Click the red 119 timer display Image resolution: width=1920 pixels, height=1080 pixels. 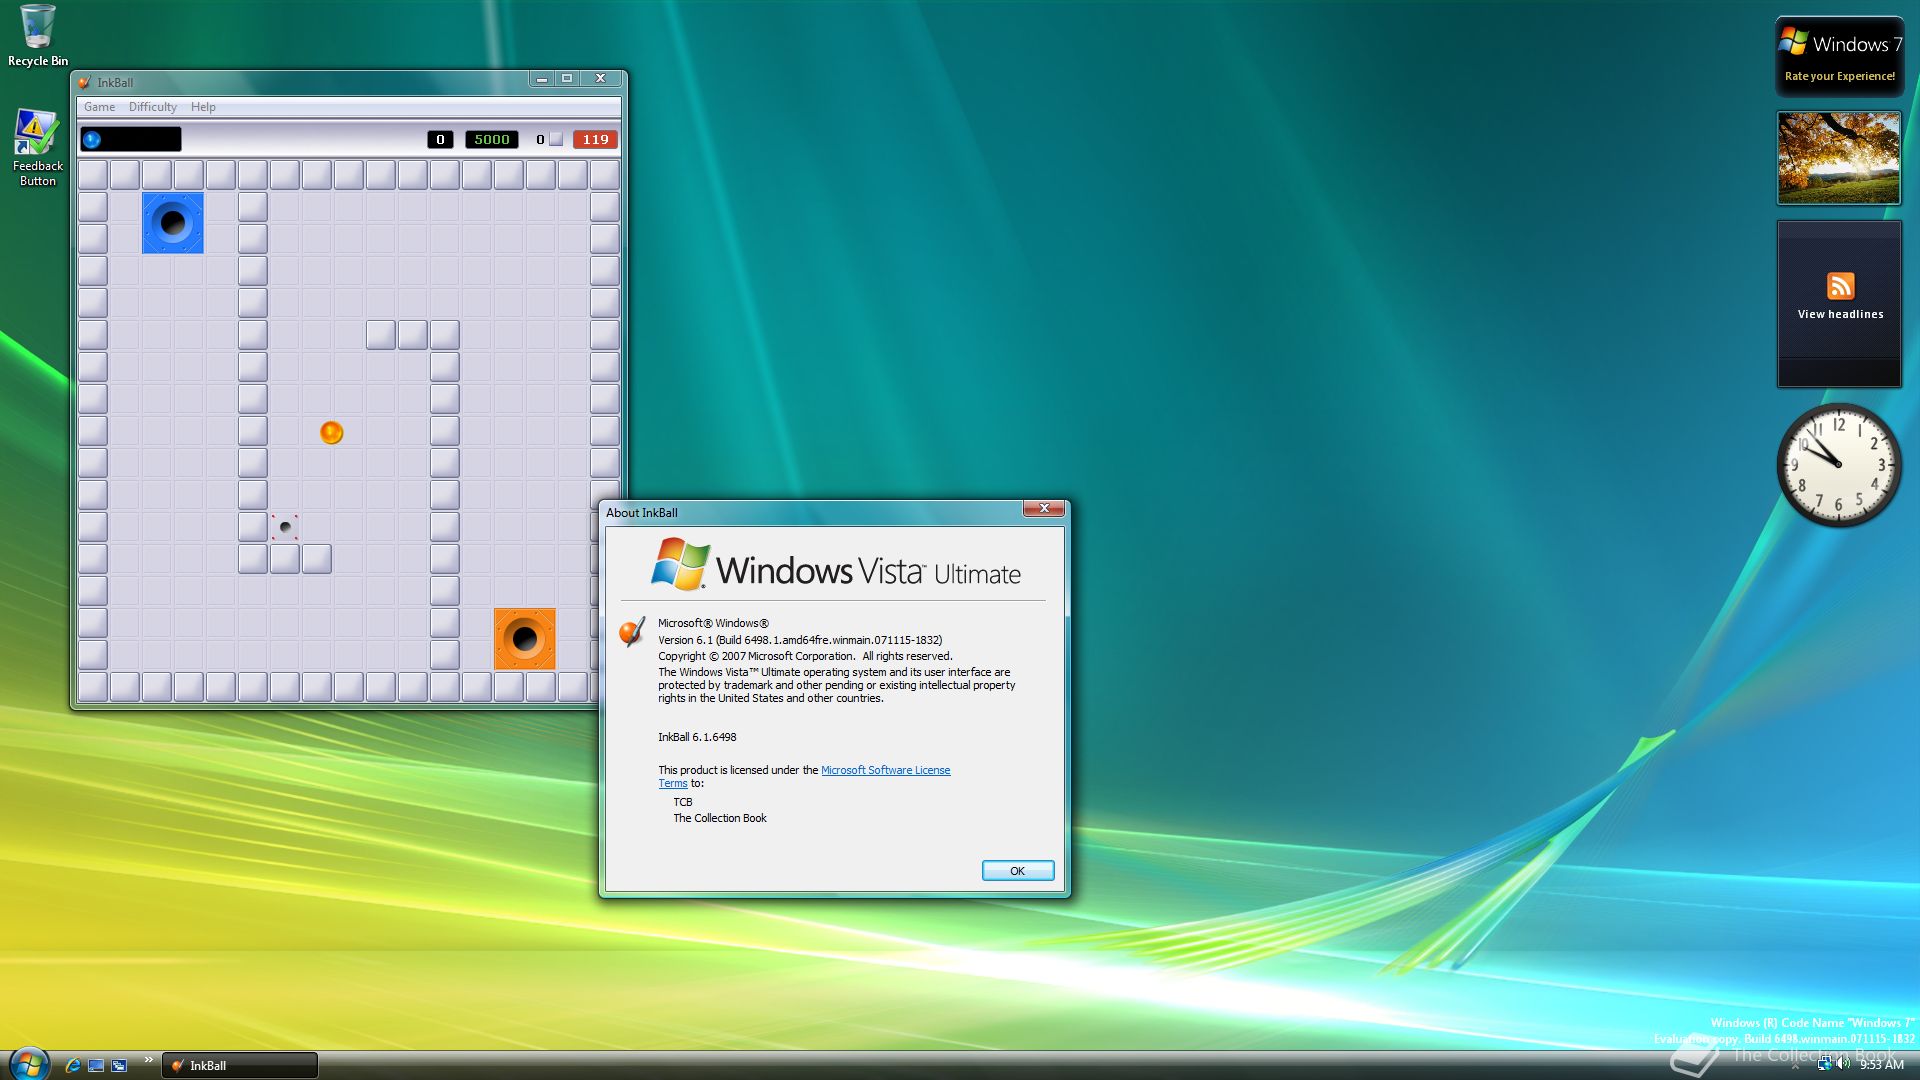595,139
